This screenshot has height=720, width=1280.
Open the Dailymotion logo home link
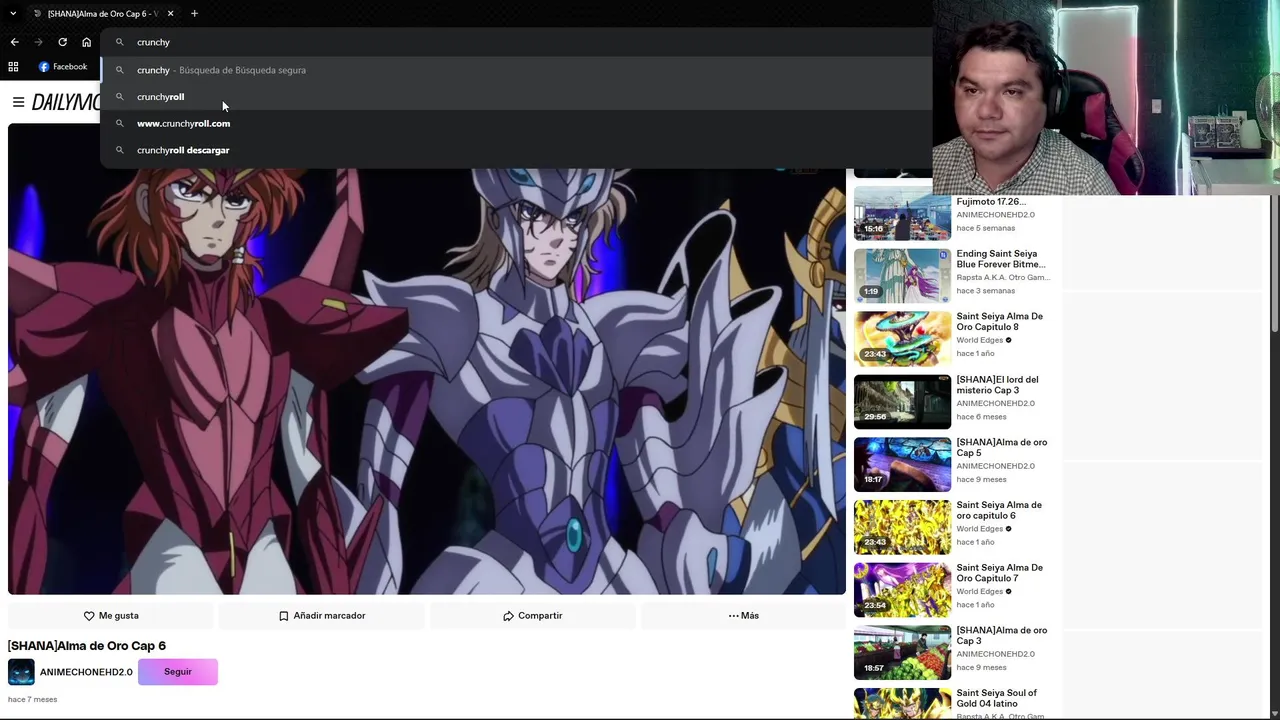point(66,102)
